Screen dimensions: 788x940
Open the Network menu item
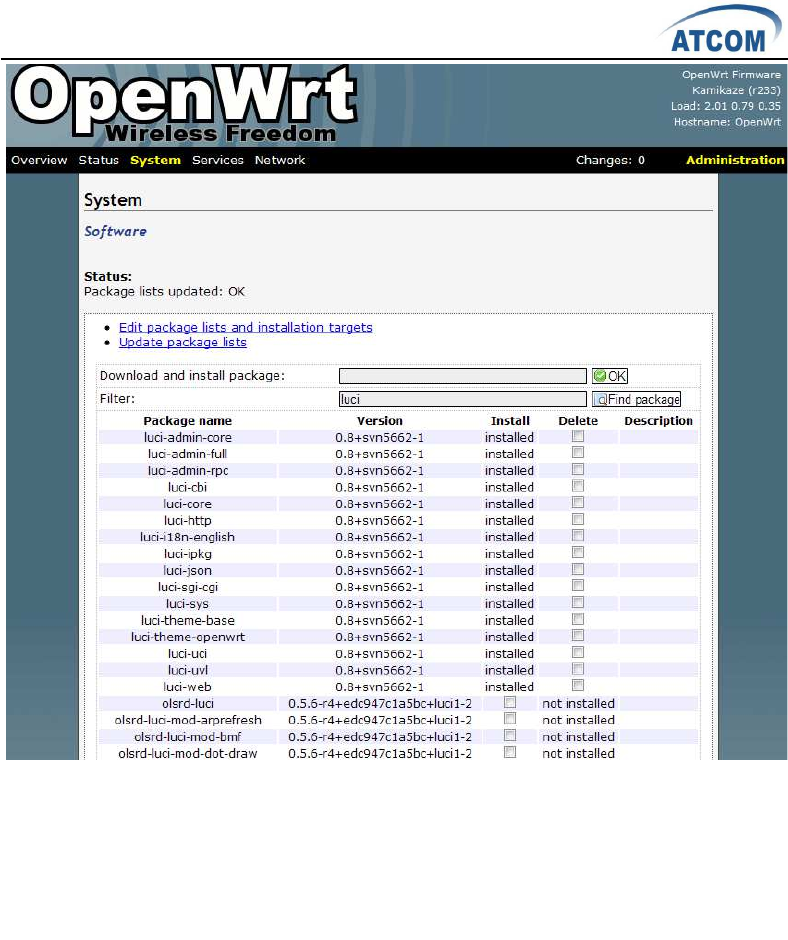coord(280,160)
